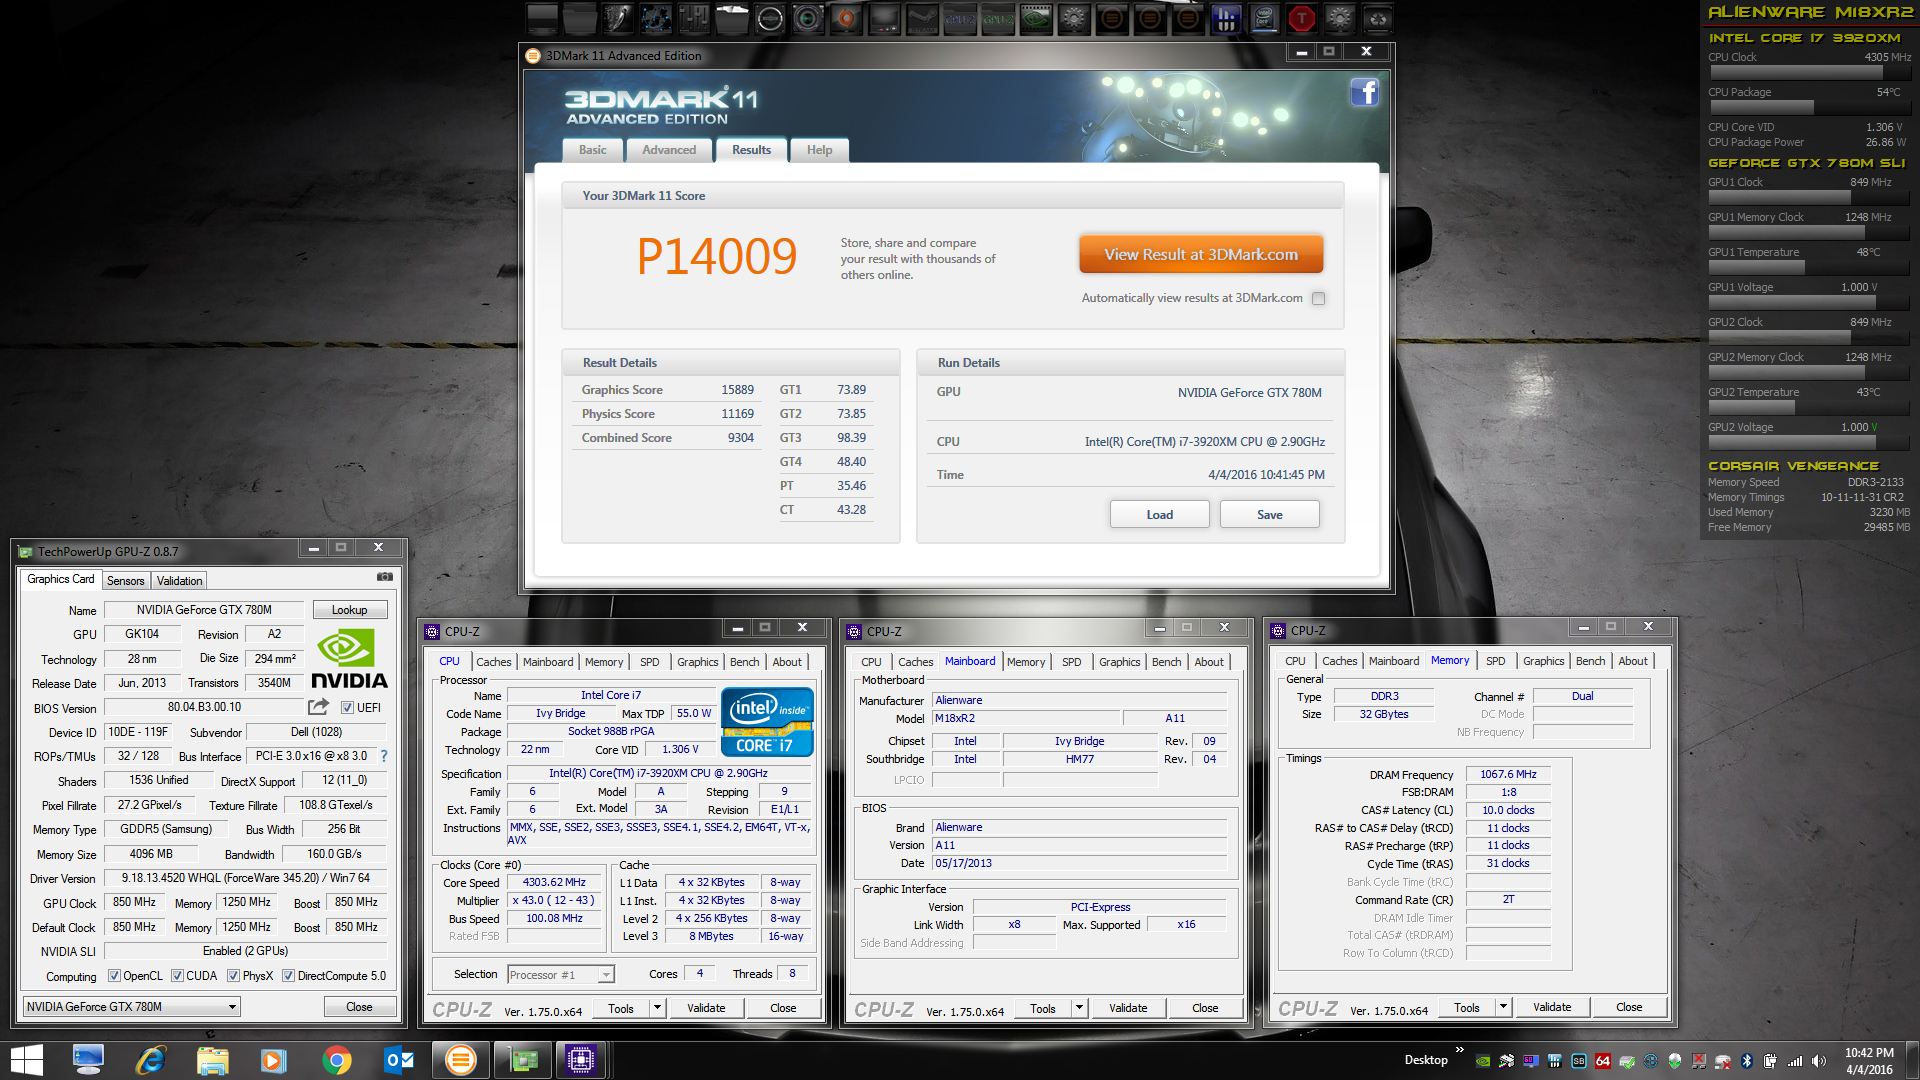Expand hidden toolbar items next to Desktop
Screen dimensions: 1920x1080
pyautogui.click(x=1459, y=1050)
